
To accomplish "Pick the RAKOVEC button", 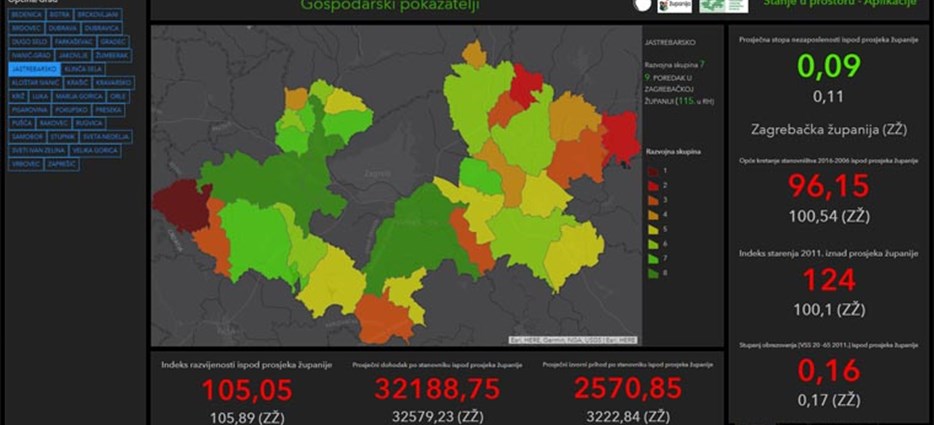I will pos(54,123).
